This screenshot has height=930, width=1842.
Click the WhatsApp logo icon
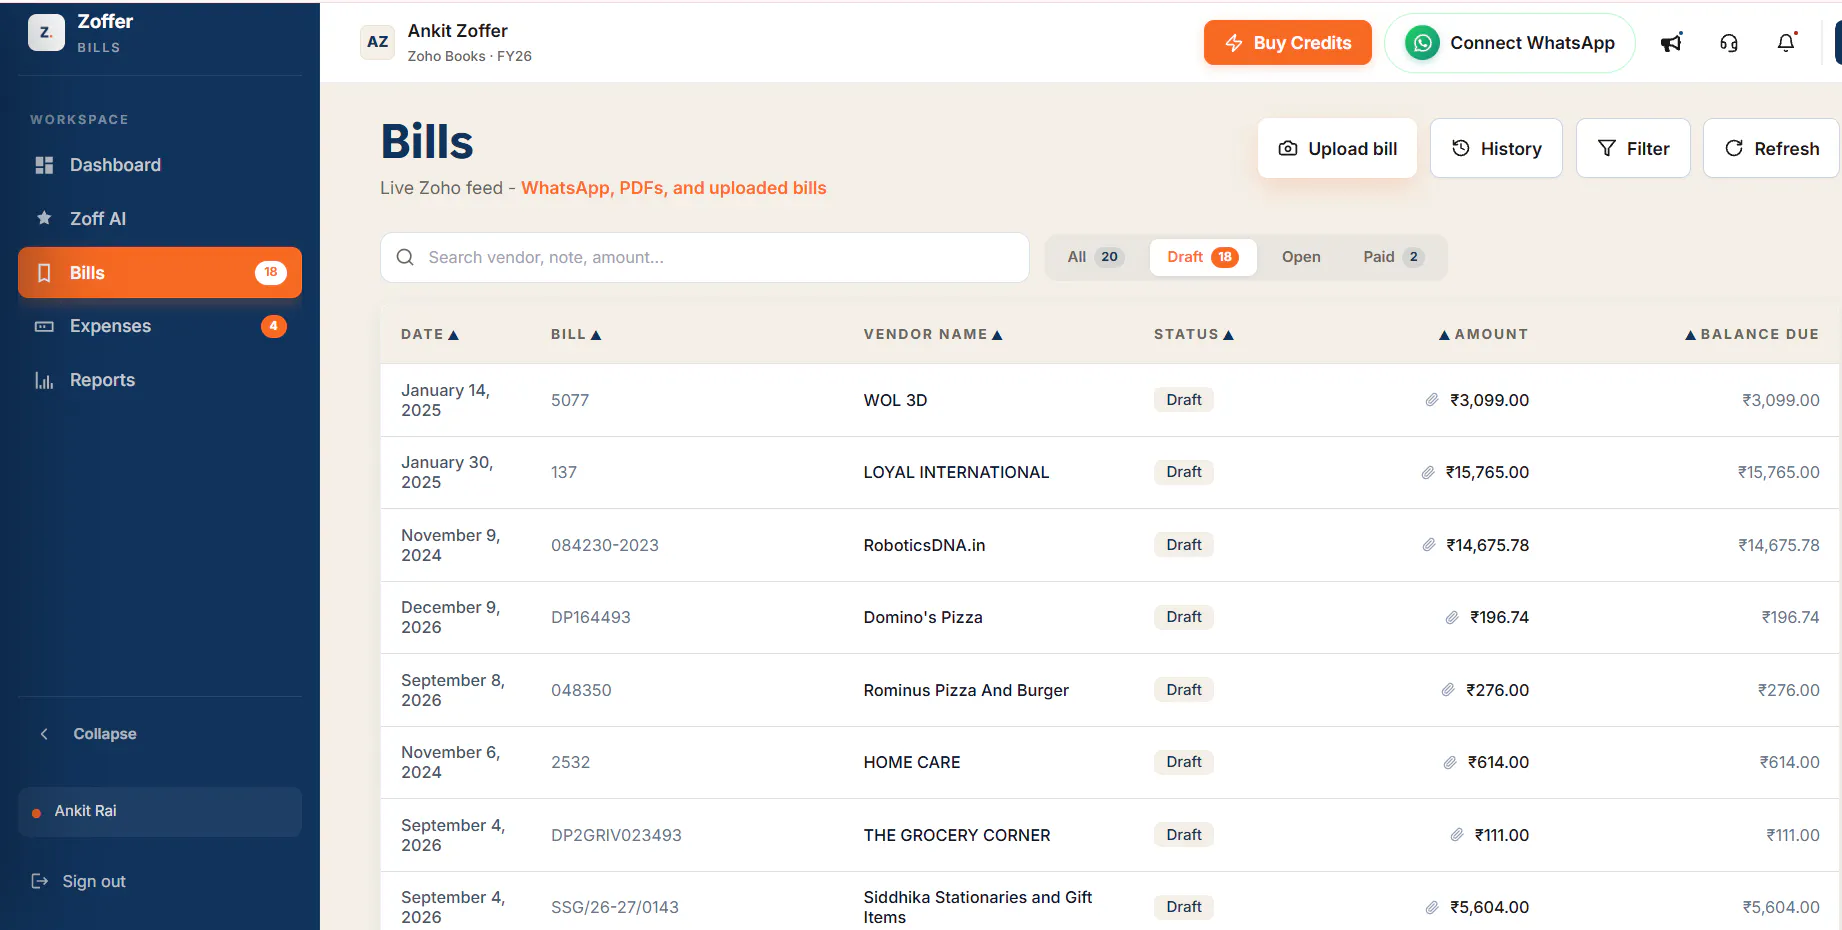[x=1422, y=43]
